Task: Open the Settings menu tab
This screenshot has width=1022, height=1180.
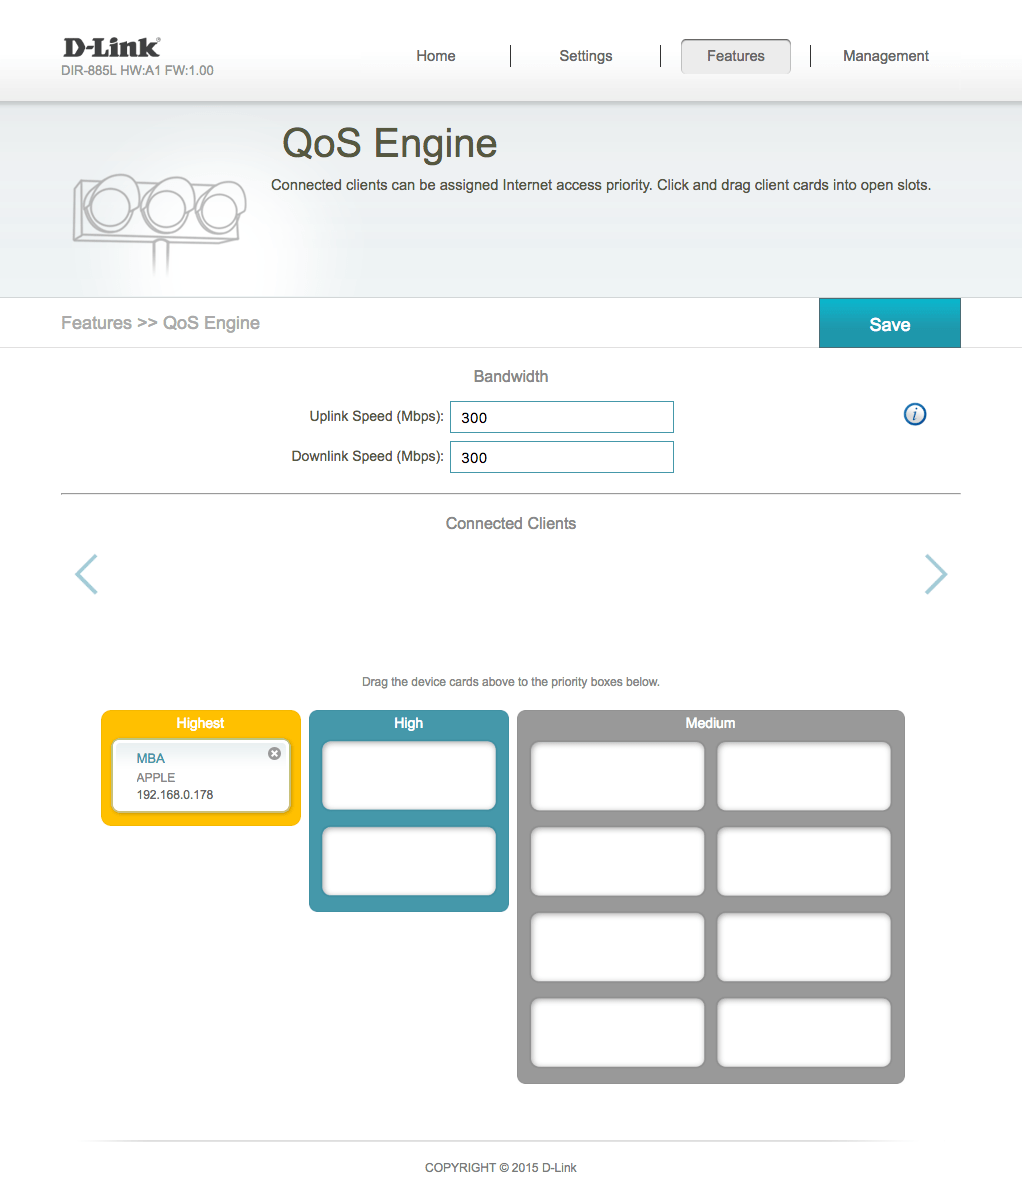Action: [x=585, y=56]
